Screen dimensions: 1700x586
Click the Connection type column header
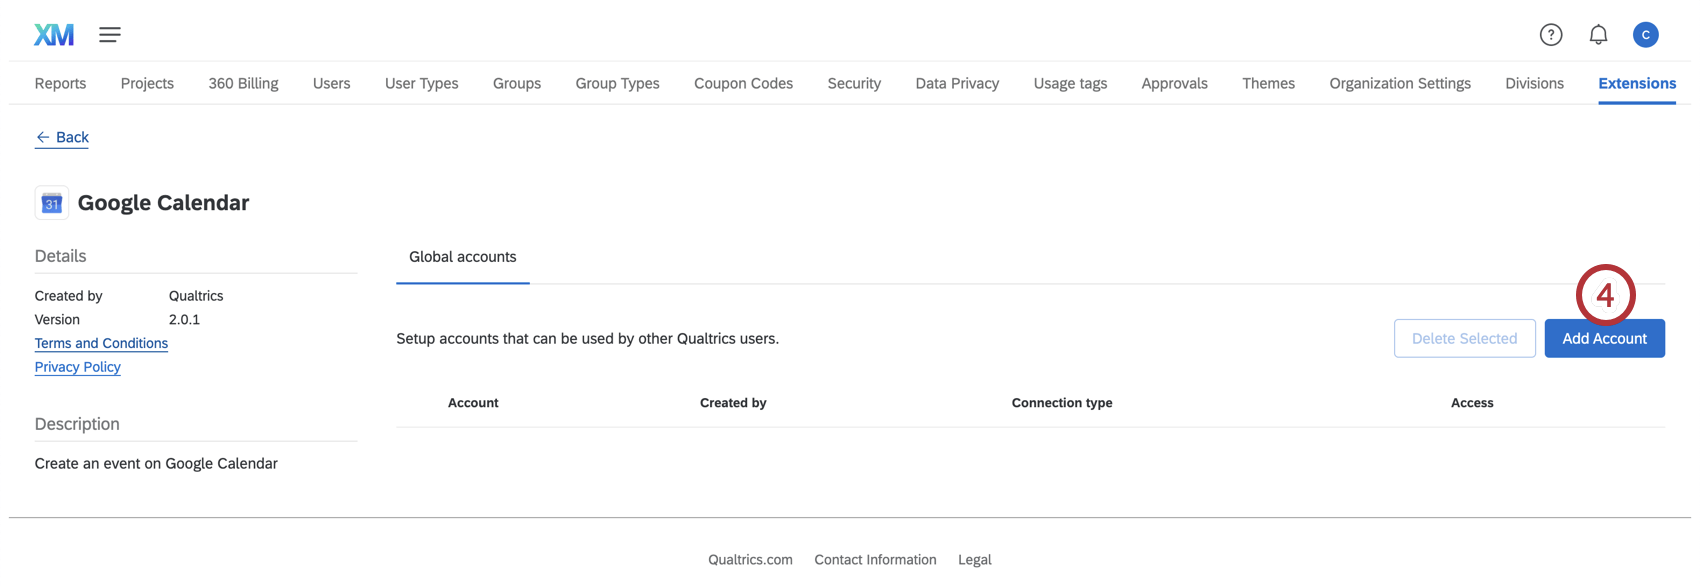1061,403
